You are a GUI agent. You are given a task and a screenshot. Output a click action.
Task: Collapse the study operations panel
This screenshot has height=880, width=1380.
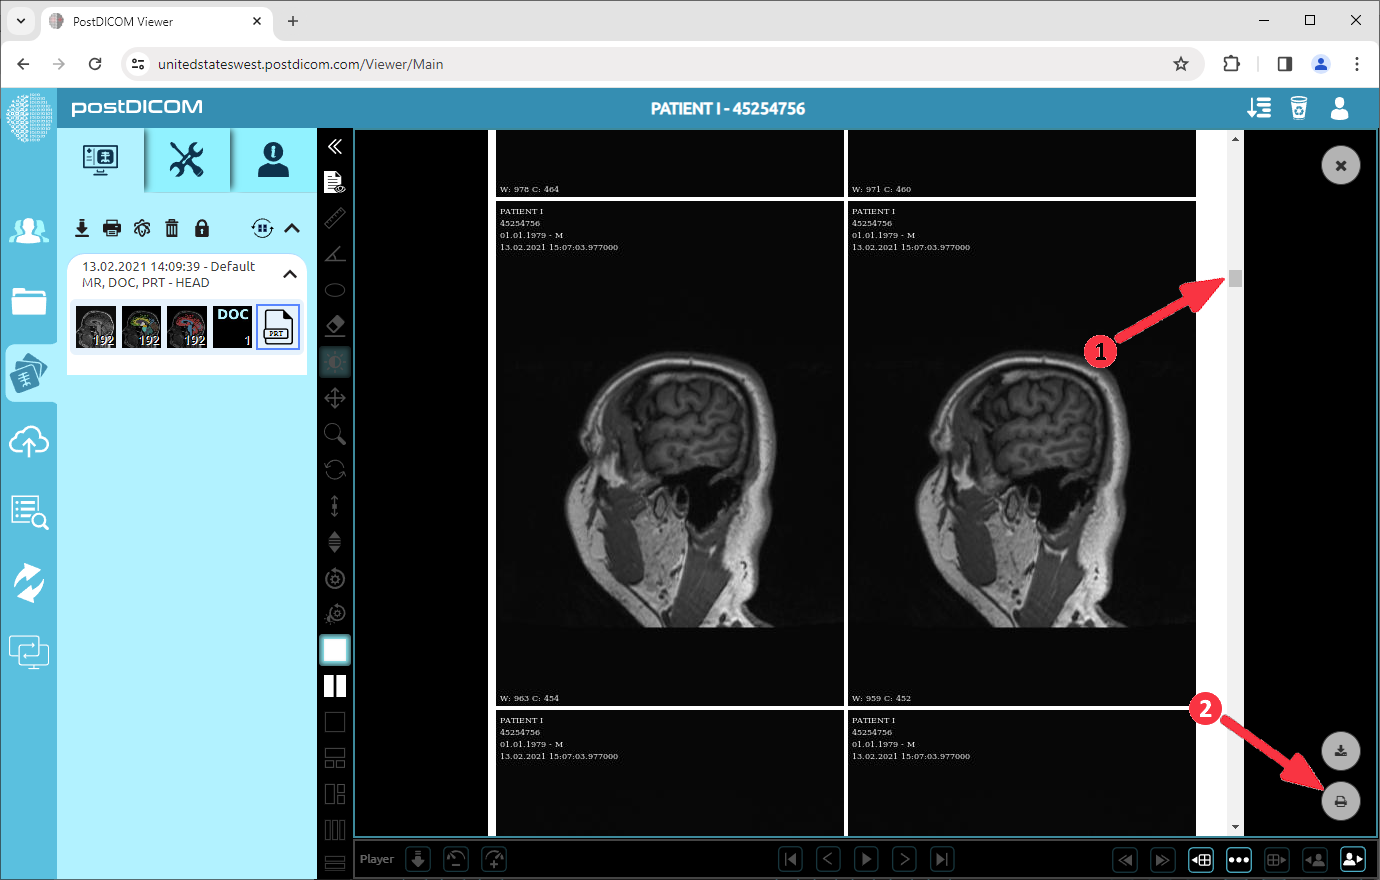coord(292,228)
